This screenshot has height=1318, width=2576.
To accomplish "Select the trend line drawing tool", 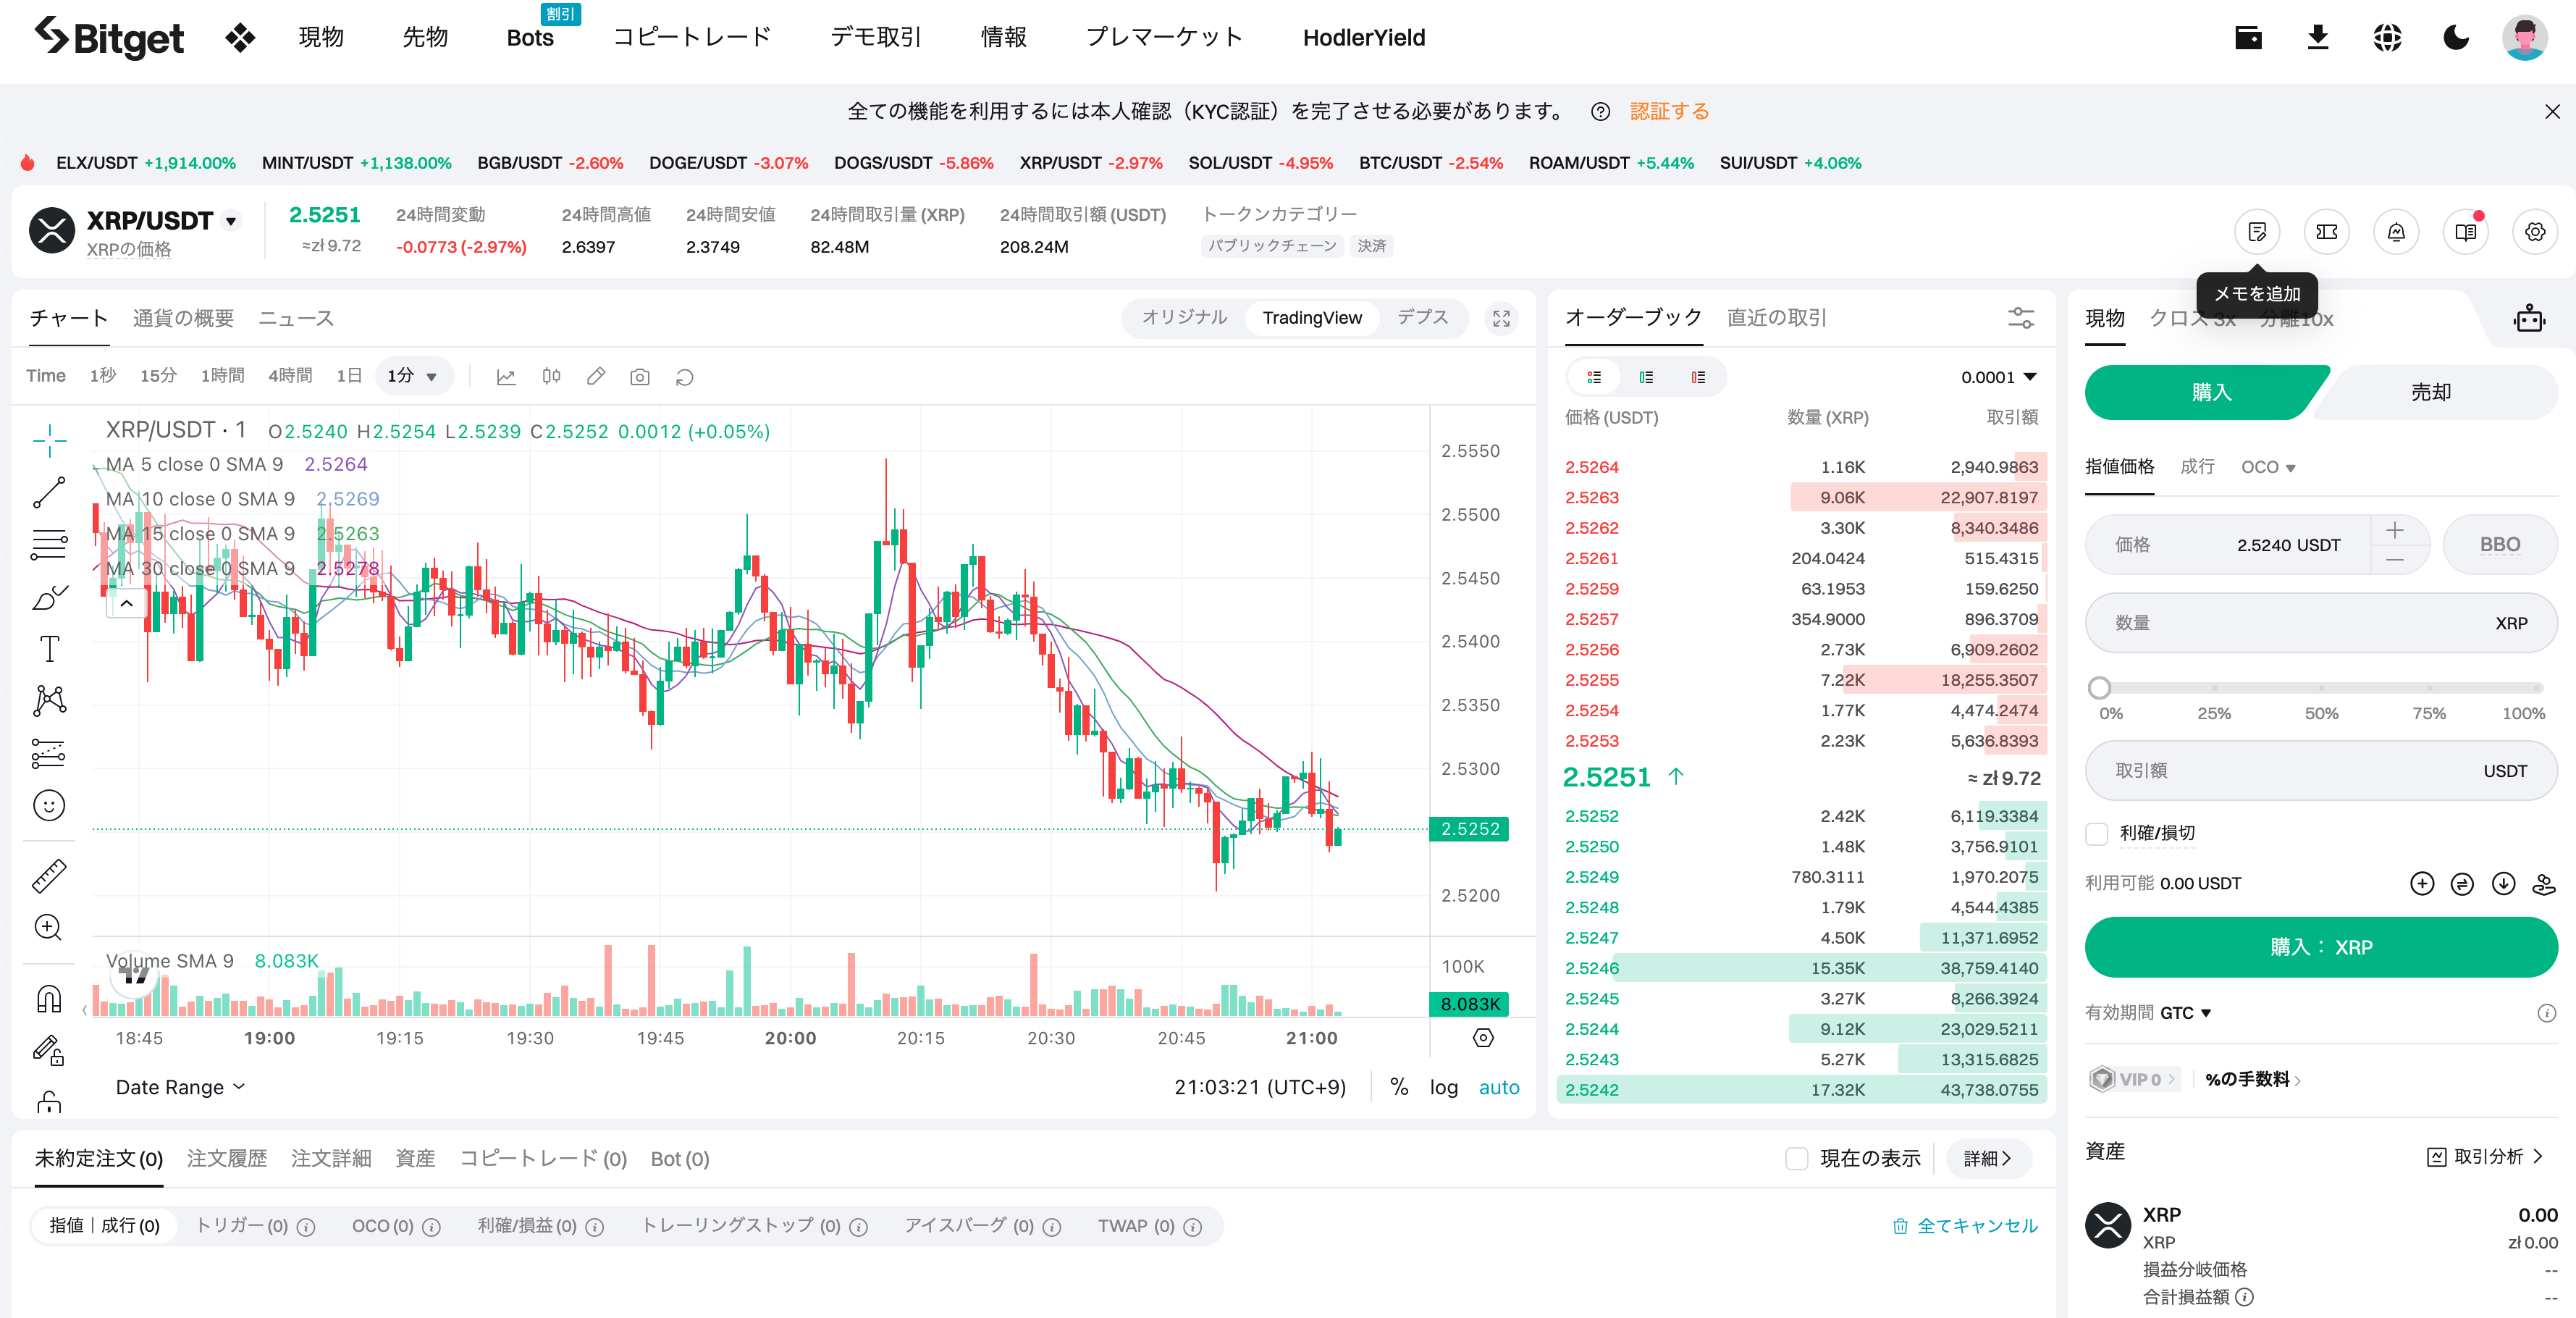I will coord(49,492).
